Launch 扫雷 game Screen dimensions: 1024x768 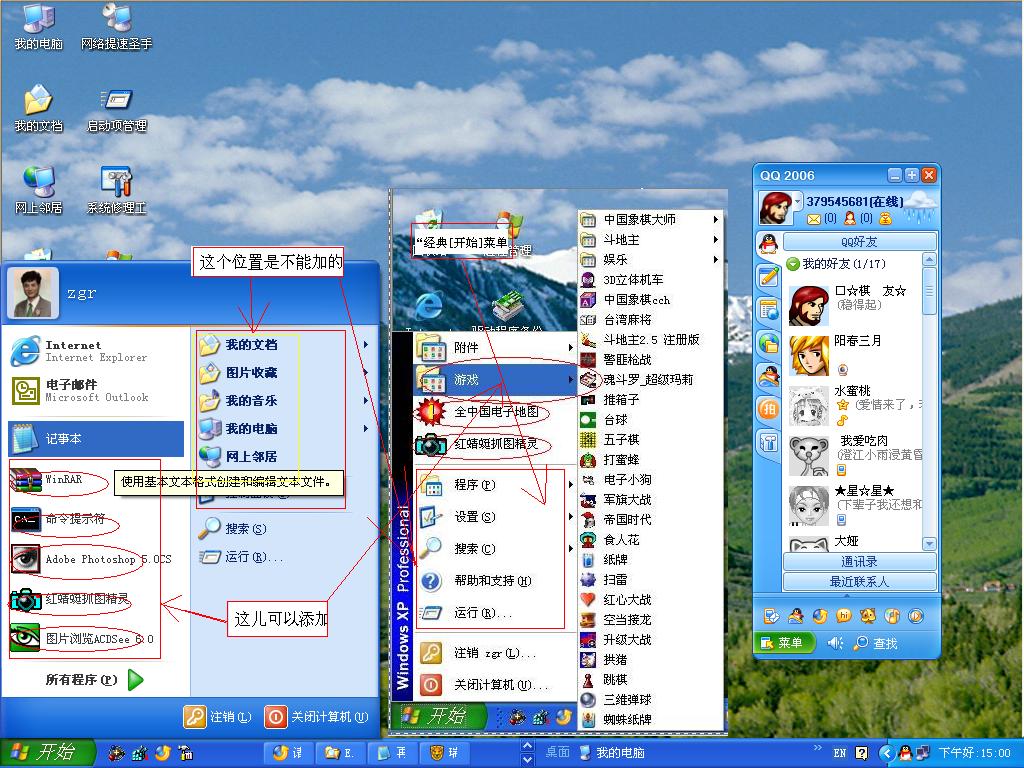[x=650, y=579]
